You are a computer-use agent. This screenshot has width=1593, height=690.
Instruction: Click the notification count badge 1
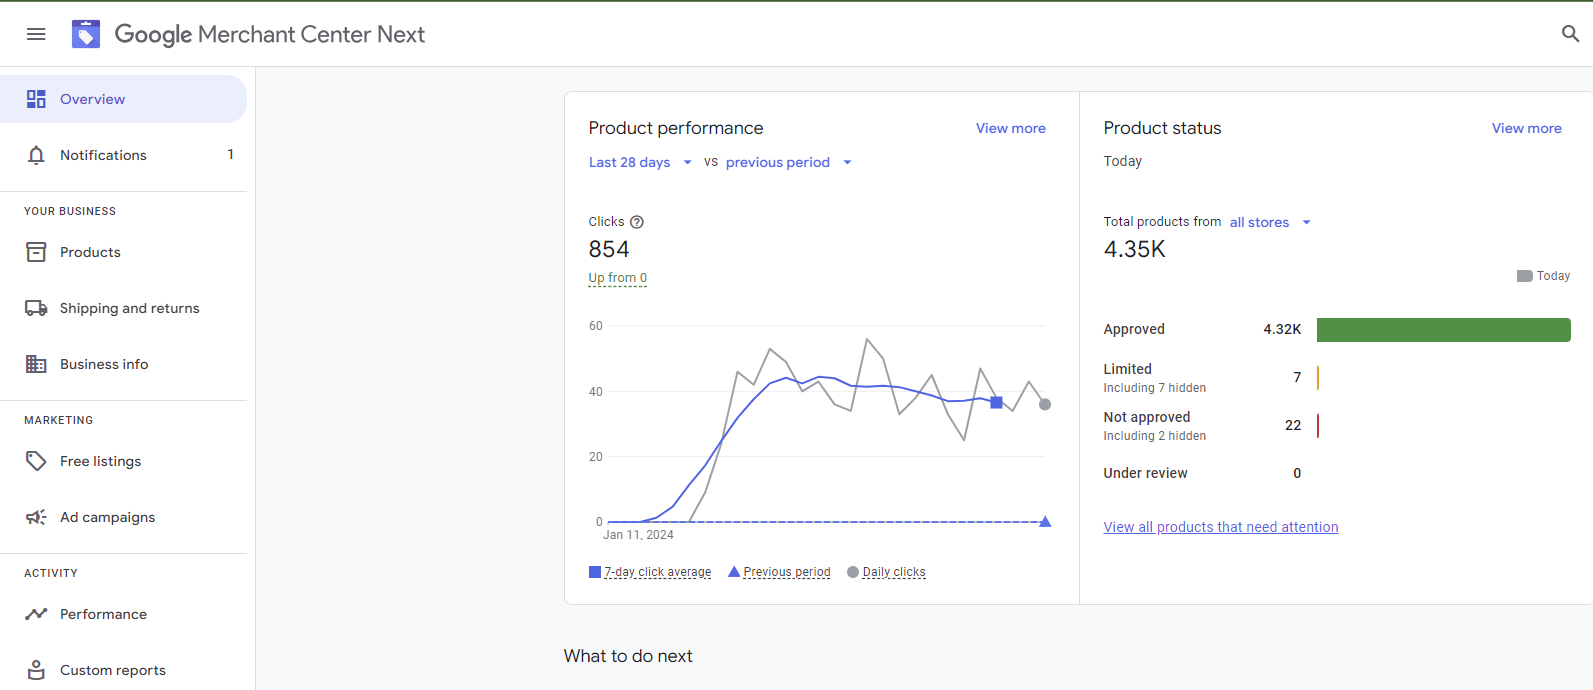[230, 155]
